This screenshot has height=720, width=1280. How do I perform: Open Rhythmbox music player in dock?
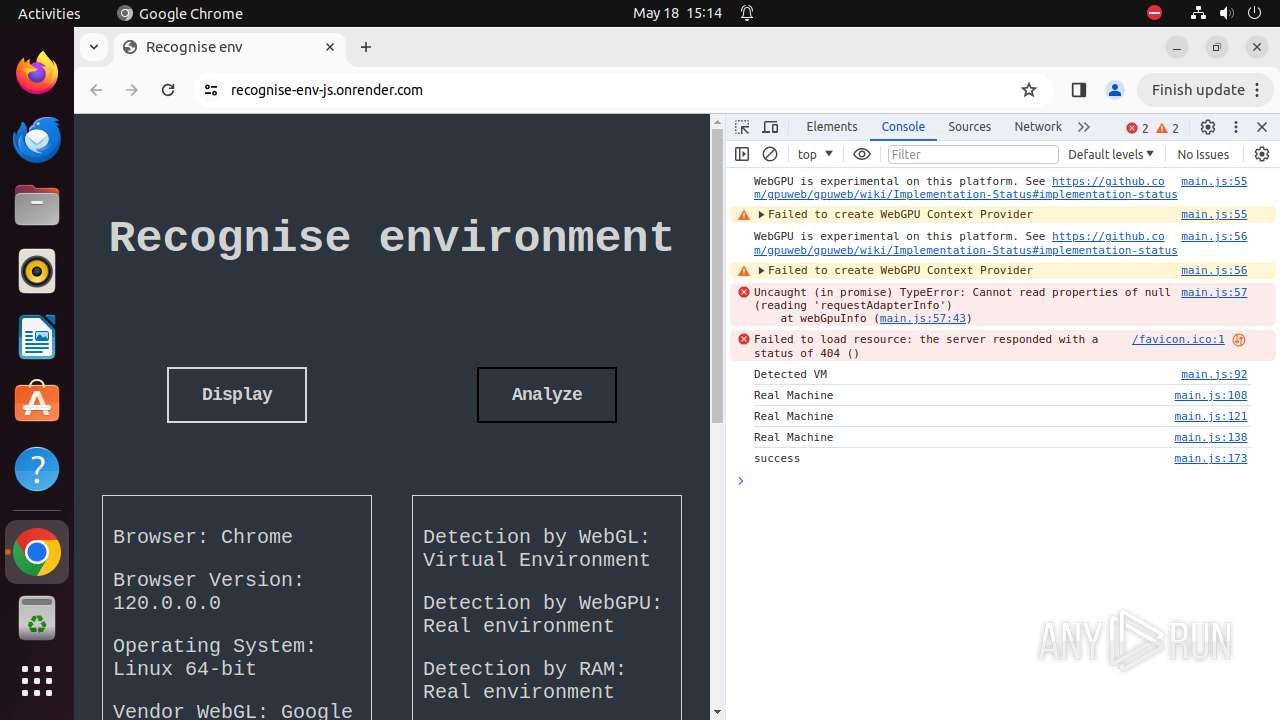[37, 271]
